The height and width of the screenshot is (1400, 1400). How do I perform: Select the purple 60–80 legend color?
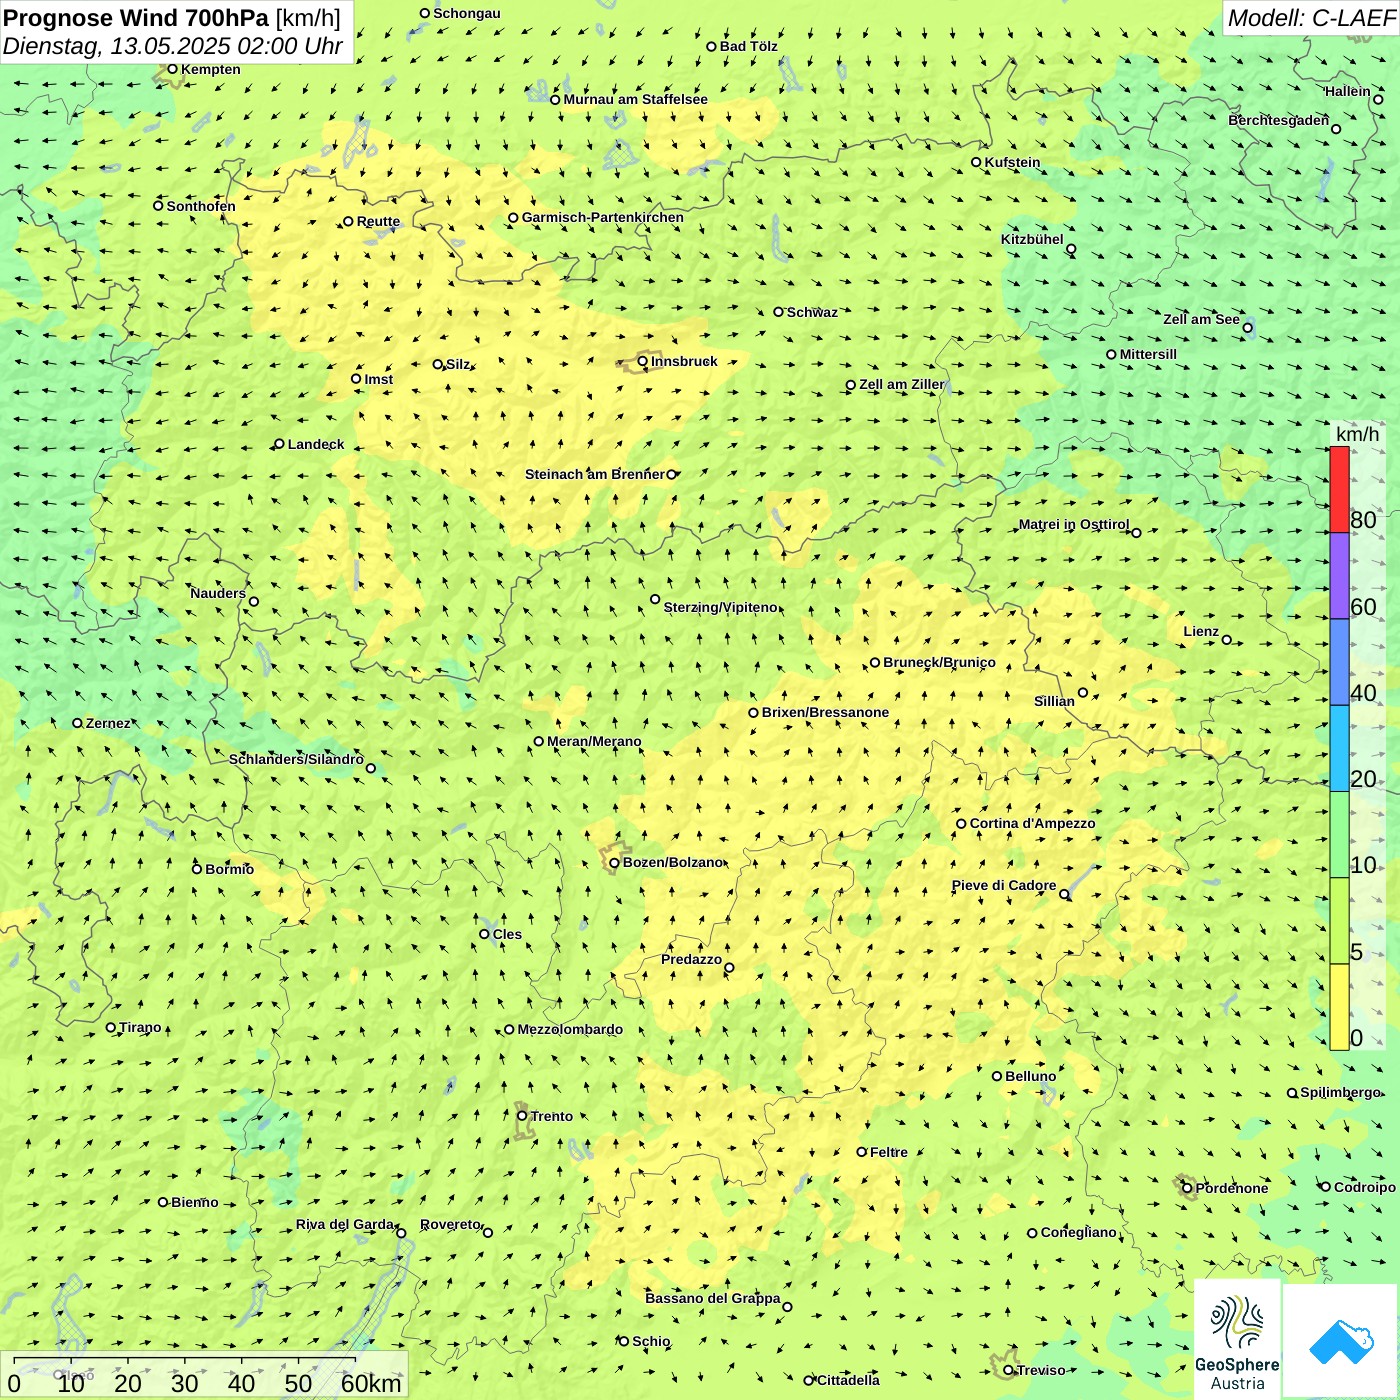[x=1339, y=576]
